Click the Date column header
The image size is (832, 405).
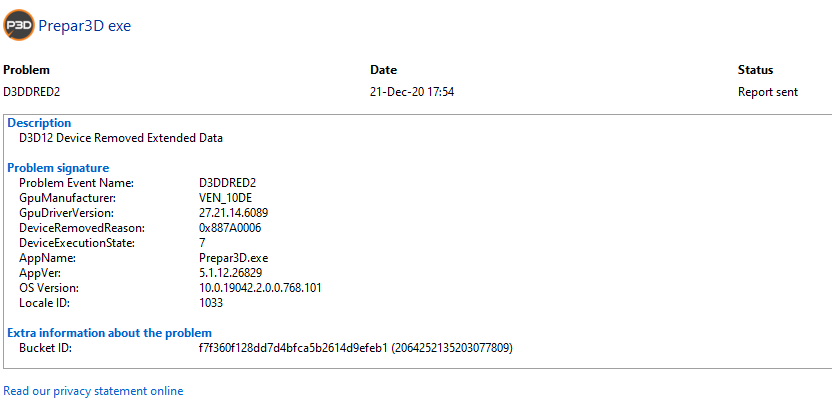click(x=383, y=70)
